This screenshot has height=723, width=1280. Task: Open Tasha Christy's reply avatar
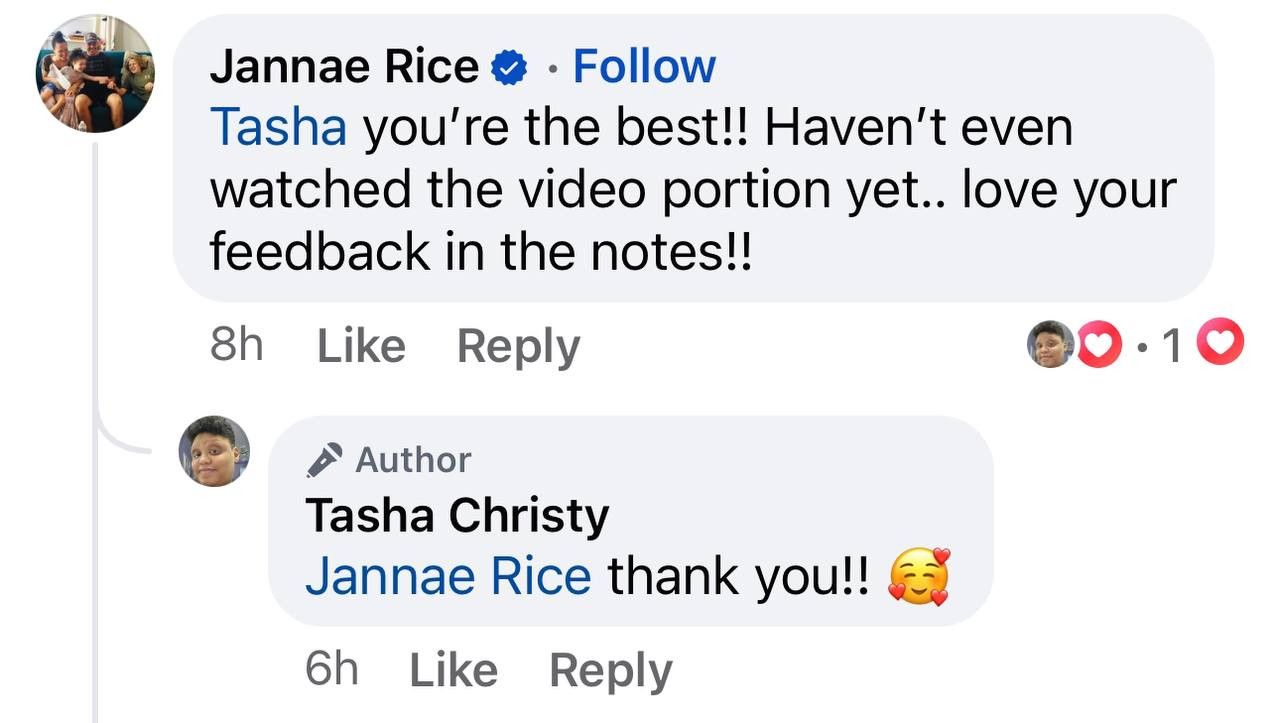214,451
